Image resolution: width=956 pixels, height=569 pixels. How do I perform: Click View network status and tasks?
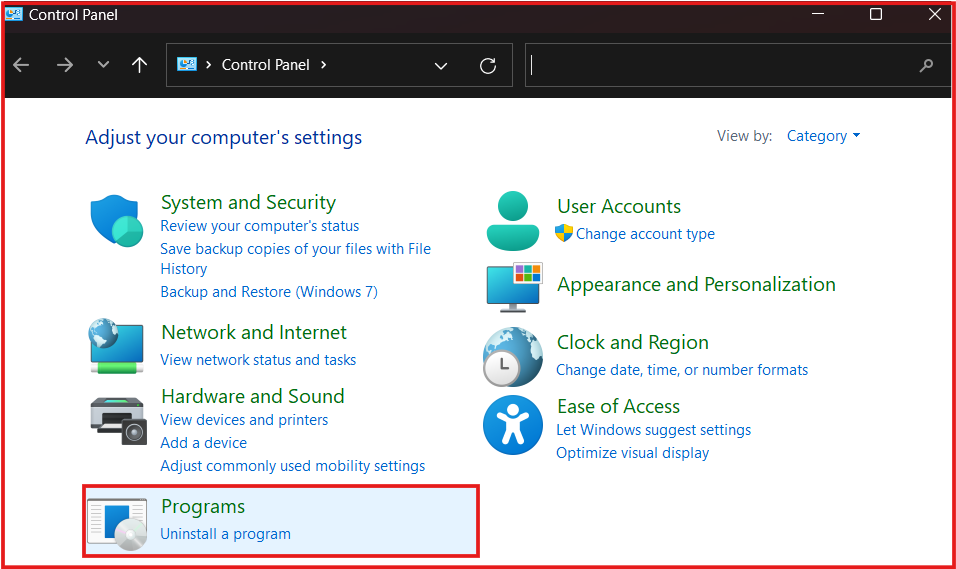point(258,360)
